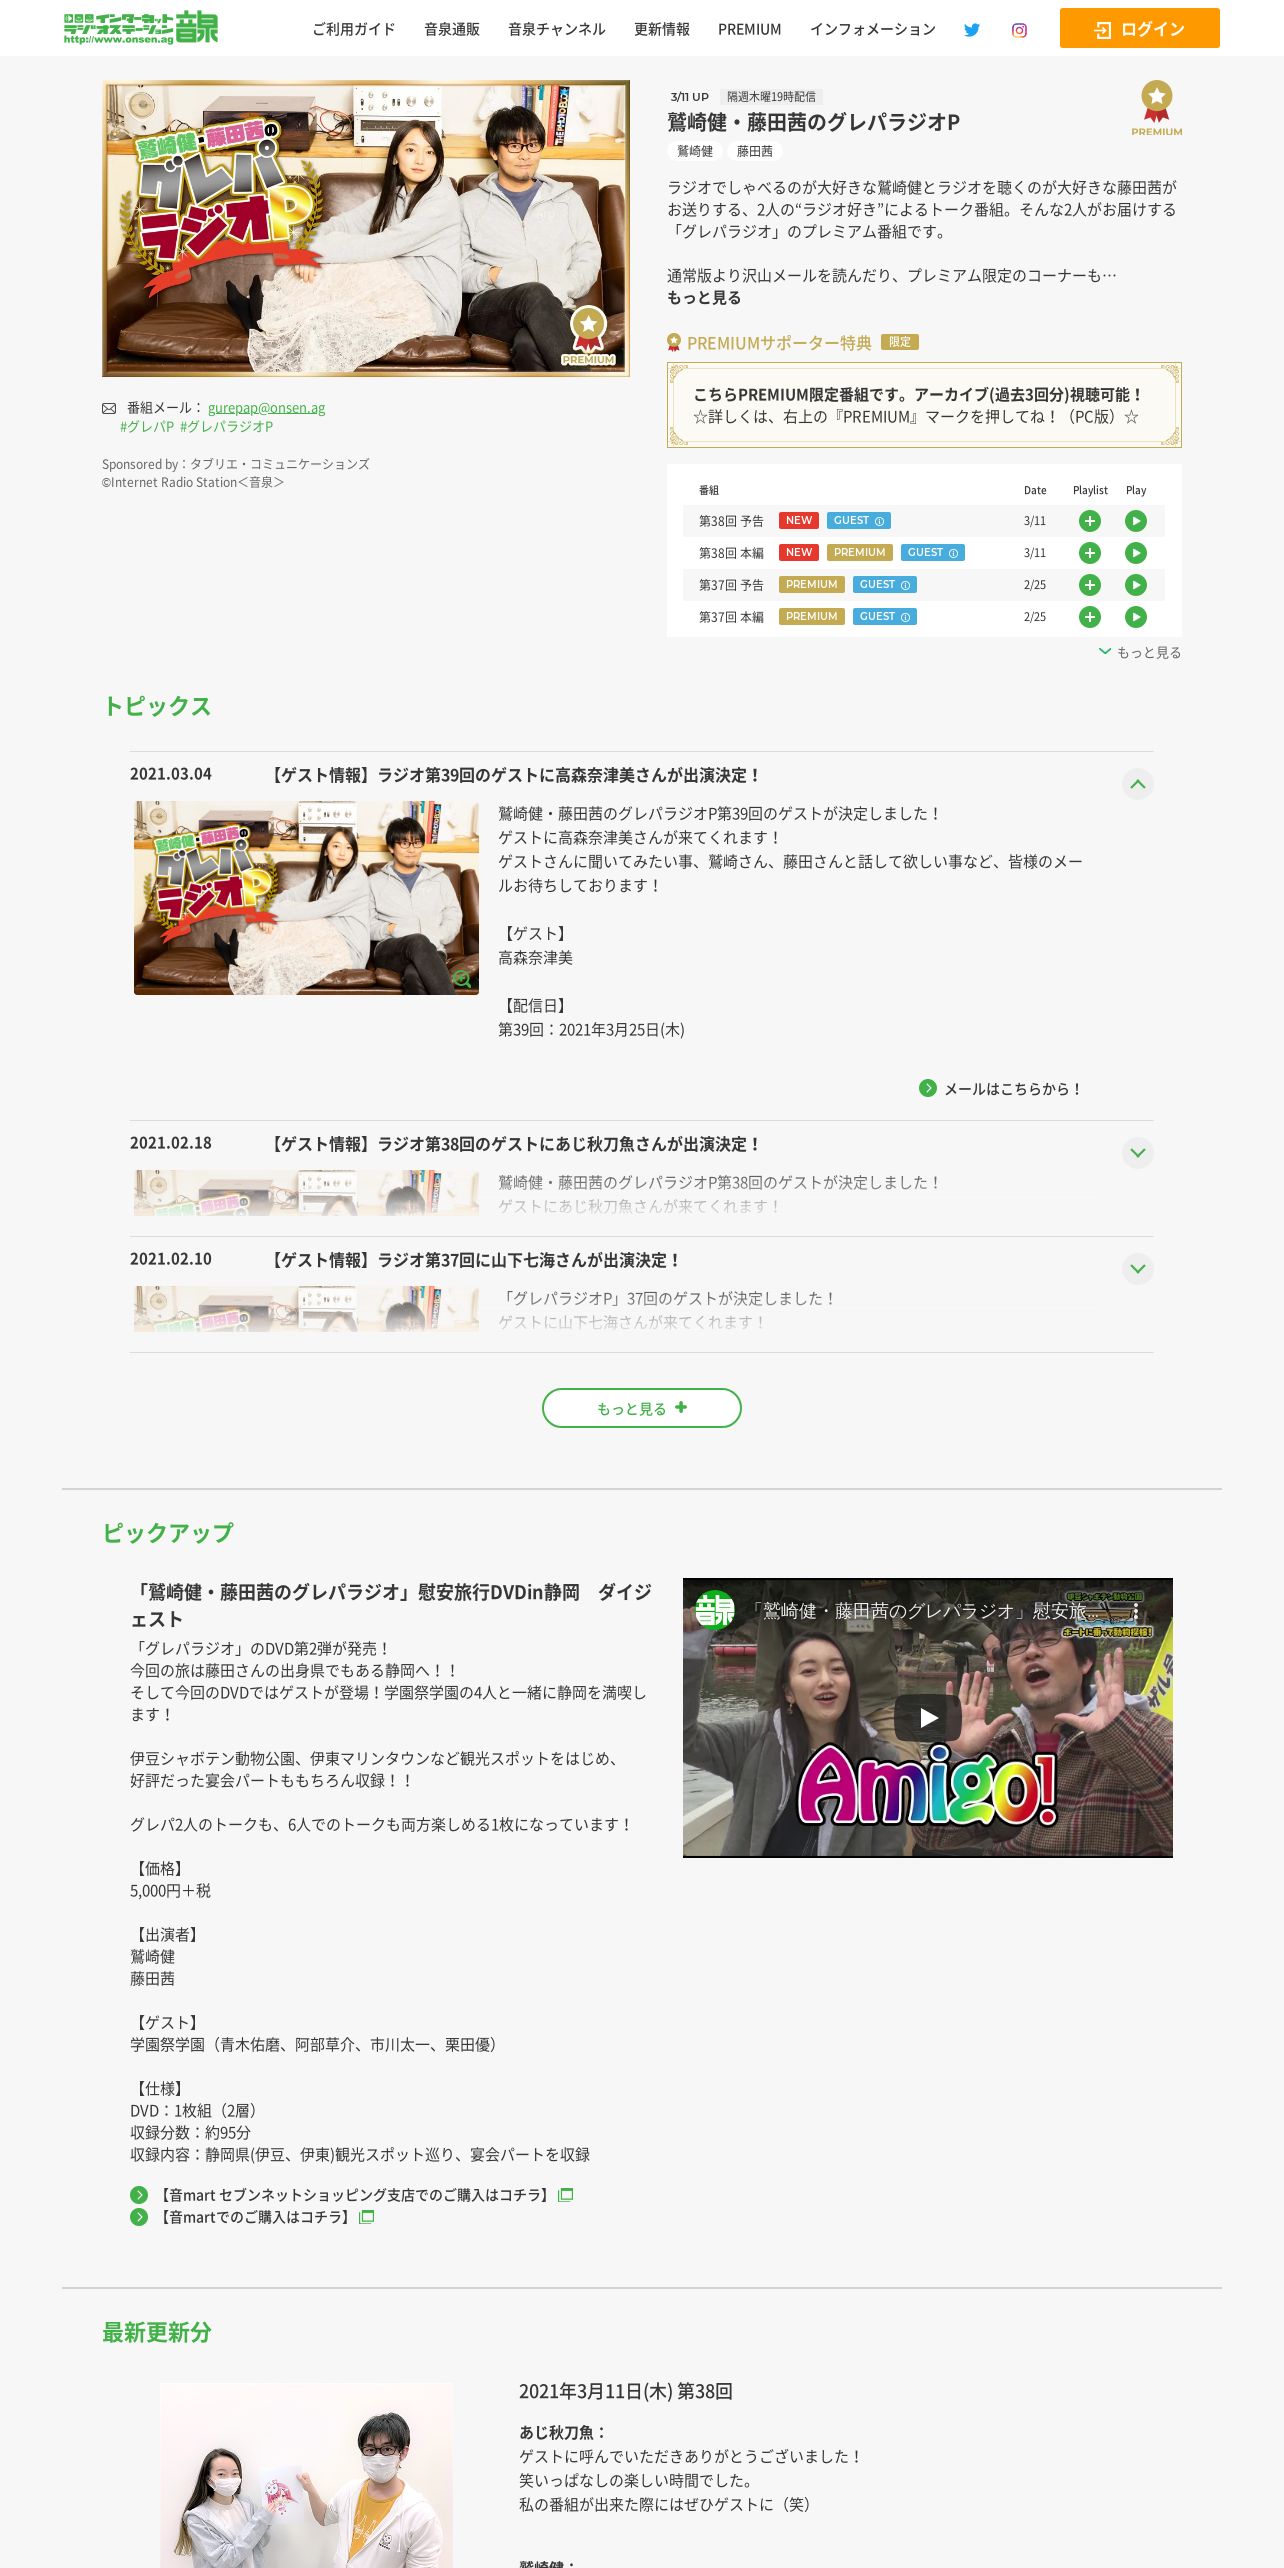Click arrow icon beside メールはこちらから

pos(928,1088)
